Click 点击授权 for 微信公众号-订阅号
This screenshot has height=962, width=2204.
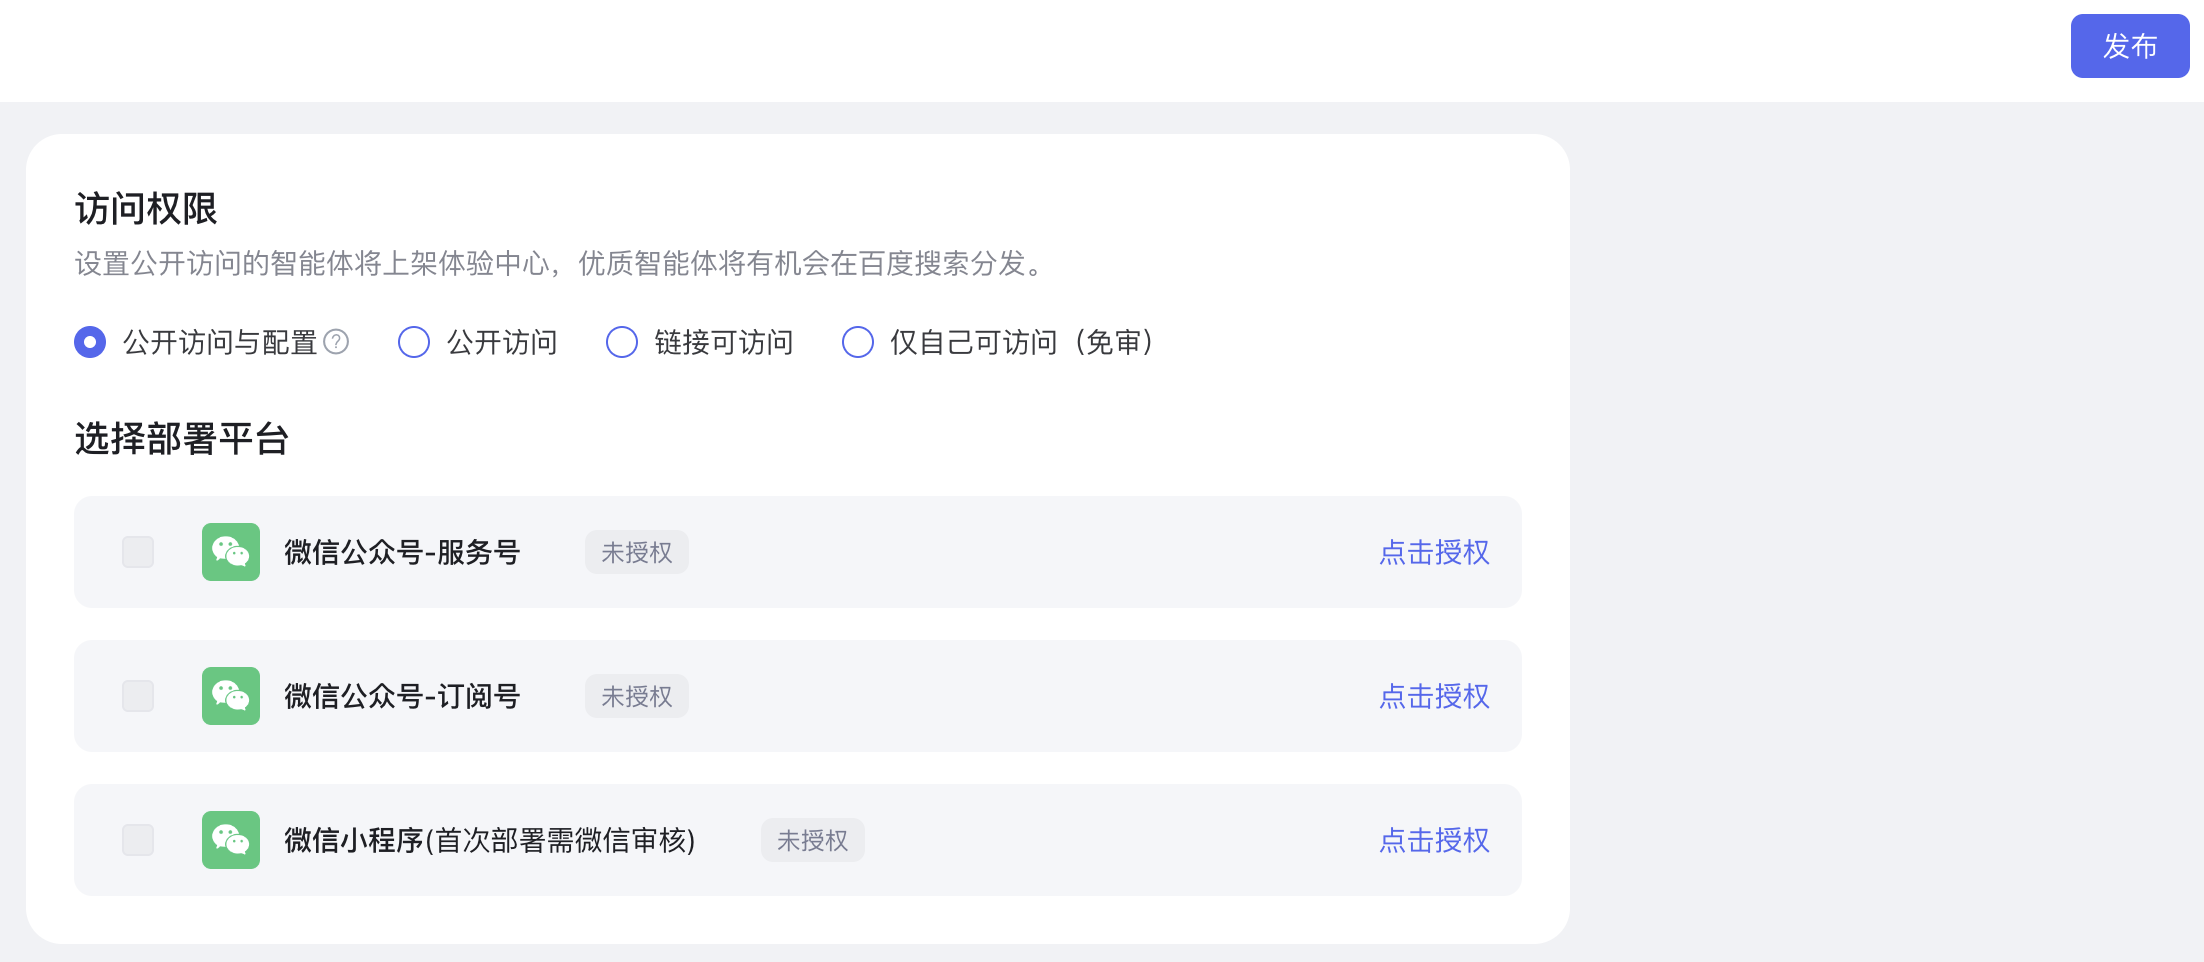click(1434, 696)
